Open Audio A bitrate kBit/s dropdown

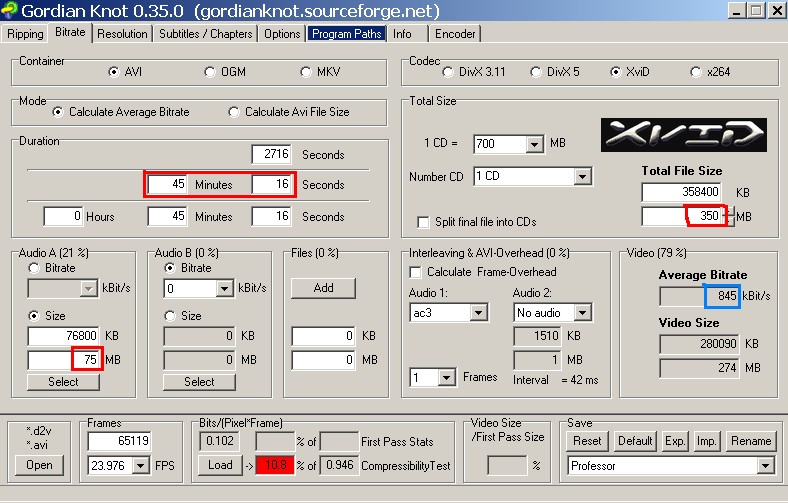click(x=88, y=288)
